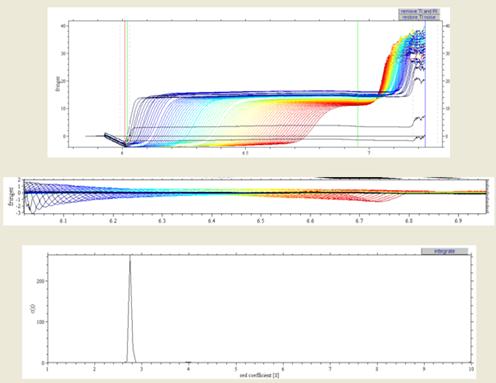Click the 5 tick on sedimentation axis
The image size is (496, 383).
click(x=236, y=369)
